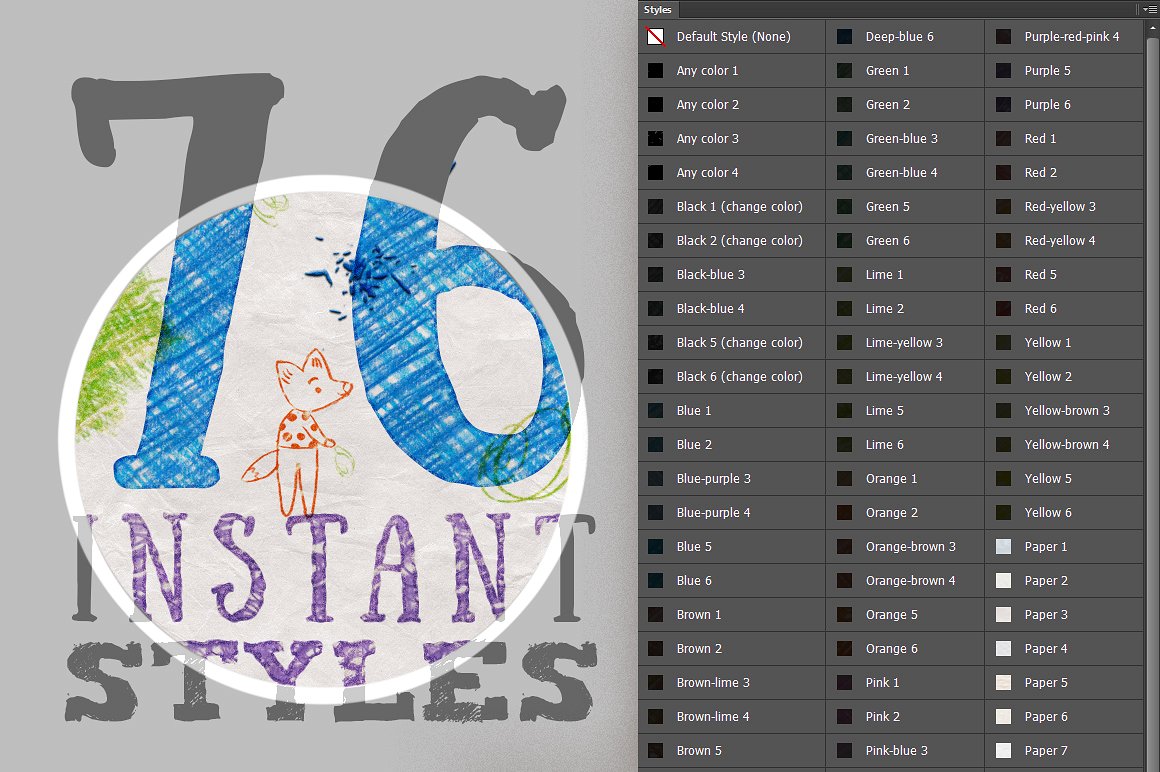Viewport: 1160px width, 772px height.
Task: Select the Default Style (None) thumbnail
Action: pyautogui.click(x=657, y=36)
